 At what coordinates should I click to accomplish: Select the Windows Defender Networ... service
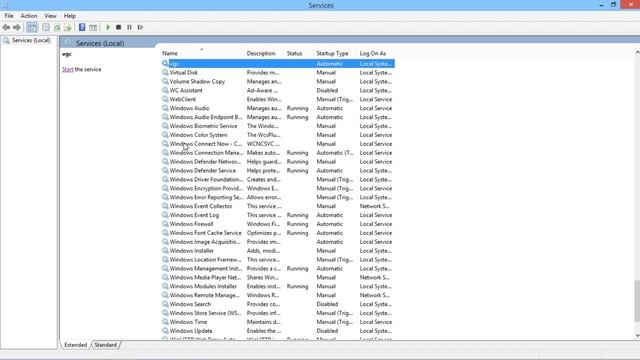click(x=278, y=162)
